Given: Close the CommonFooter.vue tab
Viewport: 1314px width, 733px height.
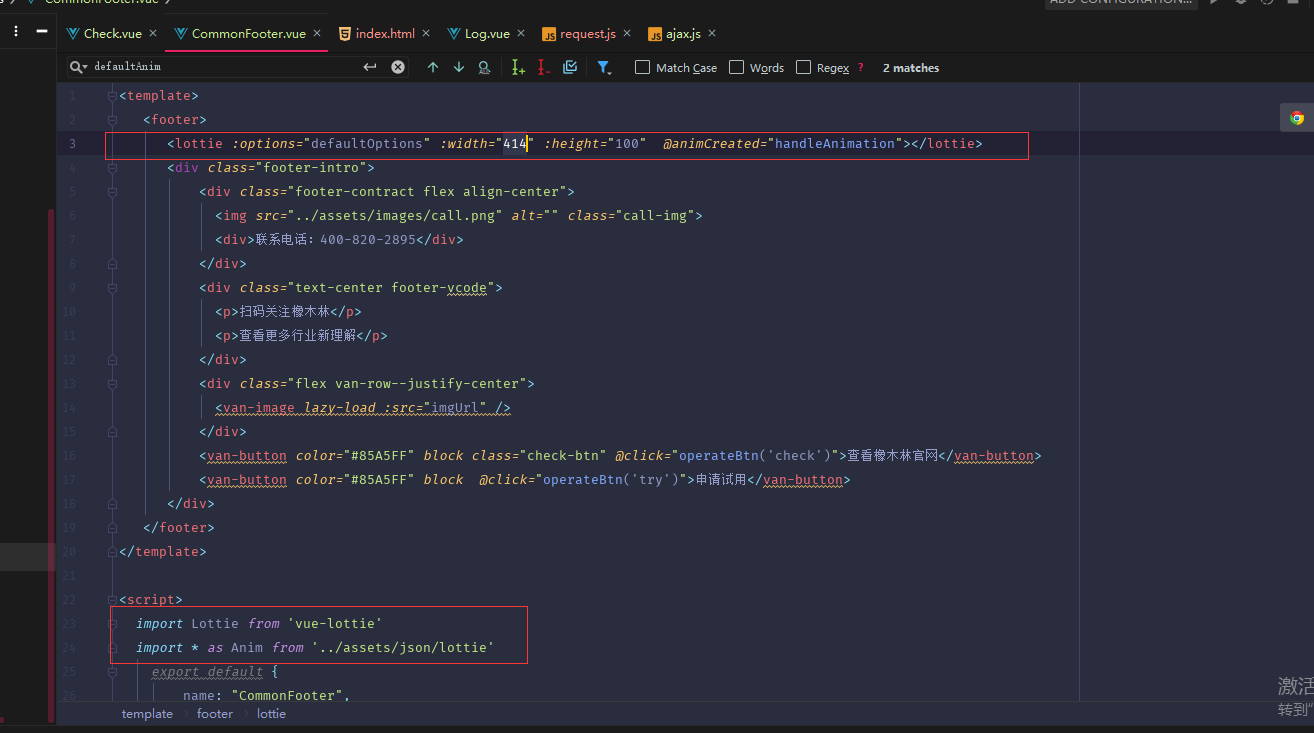Looking at the screenshot, I should 317,33.
